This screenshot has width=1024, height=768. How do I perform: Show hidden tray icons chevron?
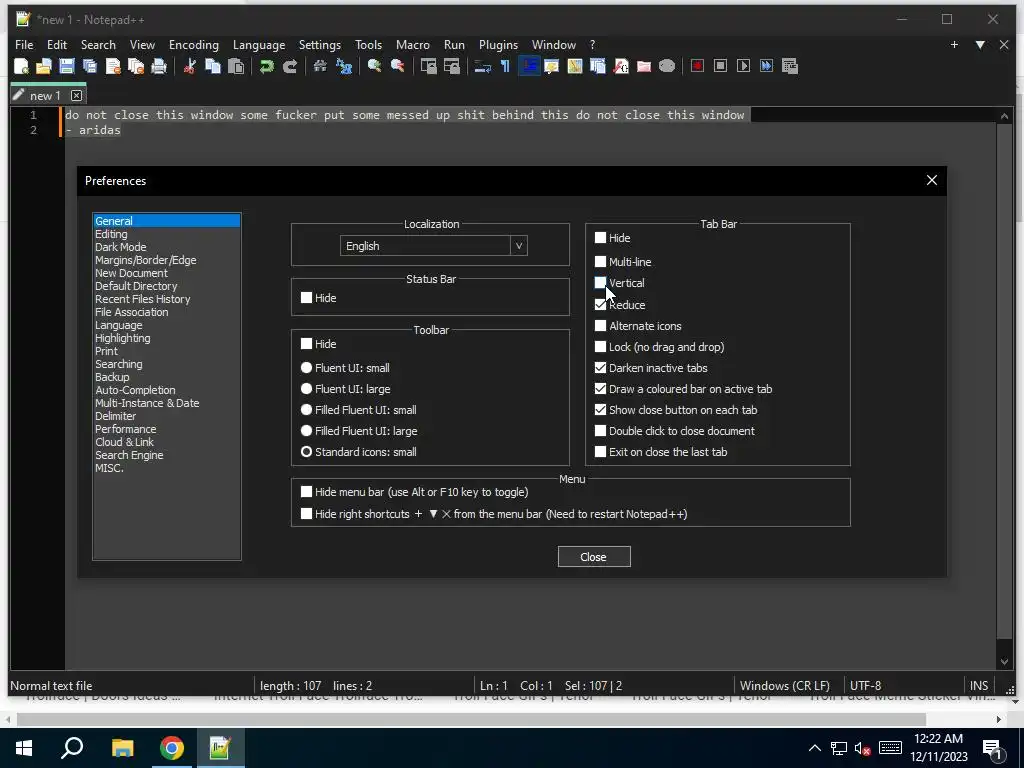pyautogui.click(x=814, y=748)
